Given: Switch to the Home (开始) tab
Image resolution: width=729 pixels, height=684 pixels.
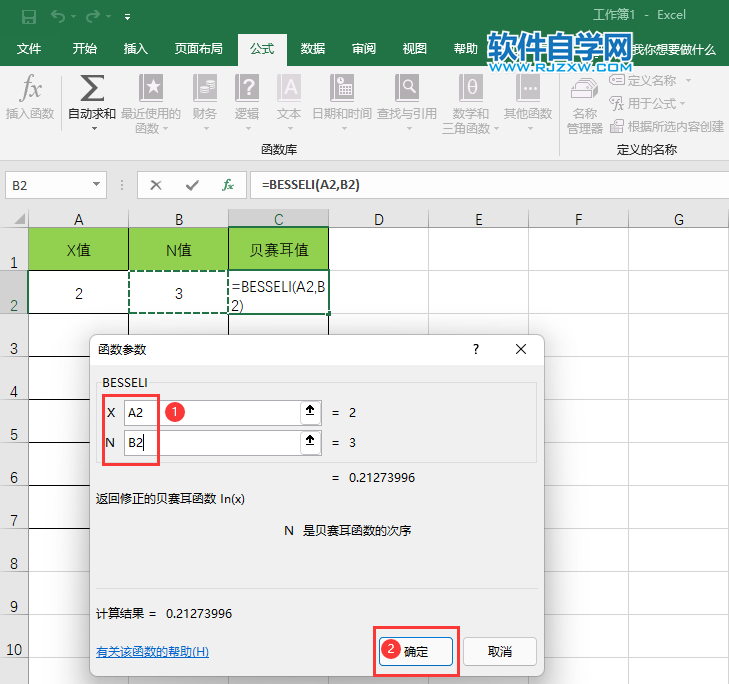Looking at the screenshot, I should 85,49.
